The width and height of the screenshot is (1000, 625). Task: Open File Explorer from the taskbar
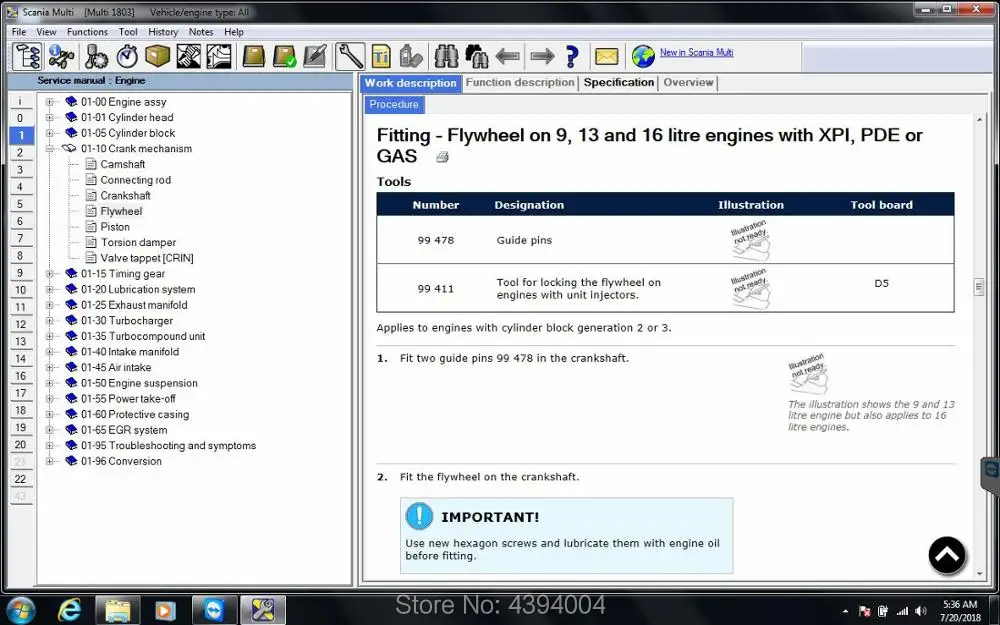click(117, 610)
